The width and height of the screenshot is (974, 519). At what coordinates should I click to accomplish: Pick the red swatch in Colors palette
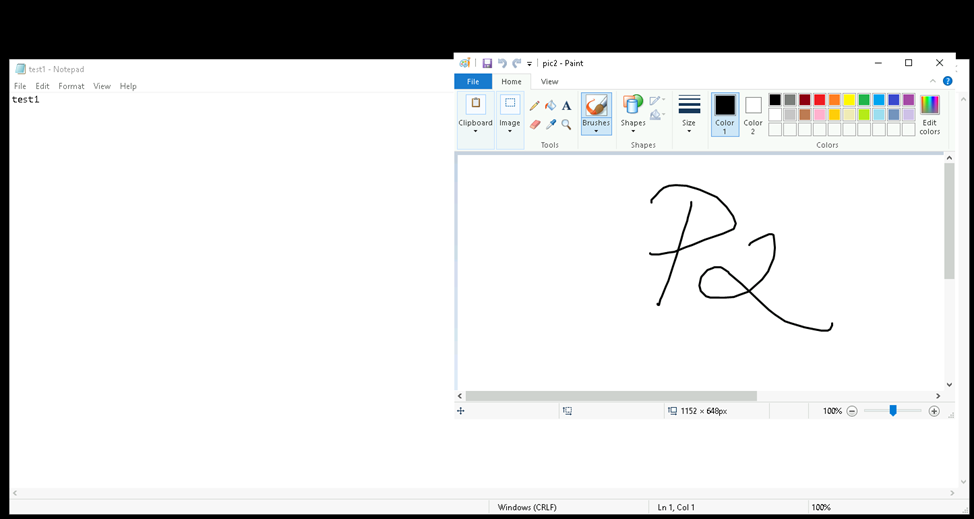(x=819, y=100)
